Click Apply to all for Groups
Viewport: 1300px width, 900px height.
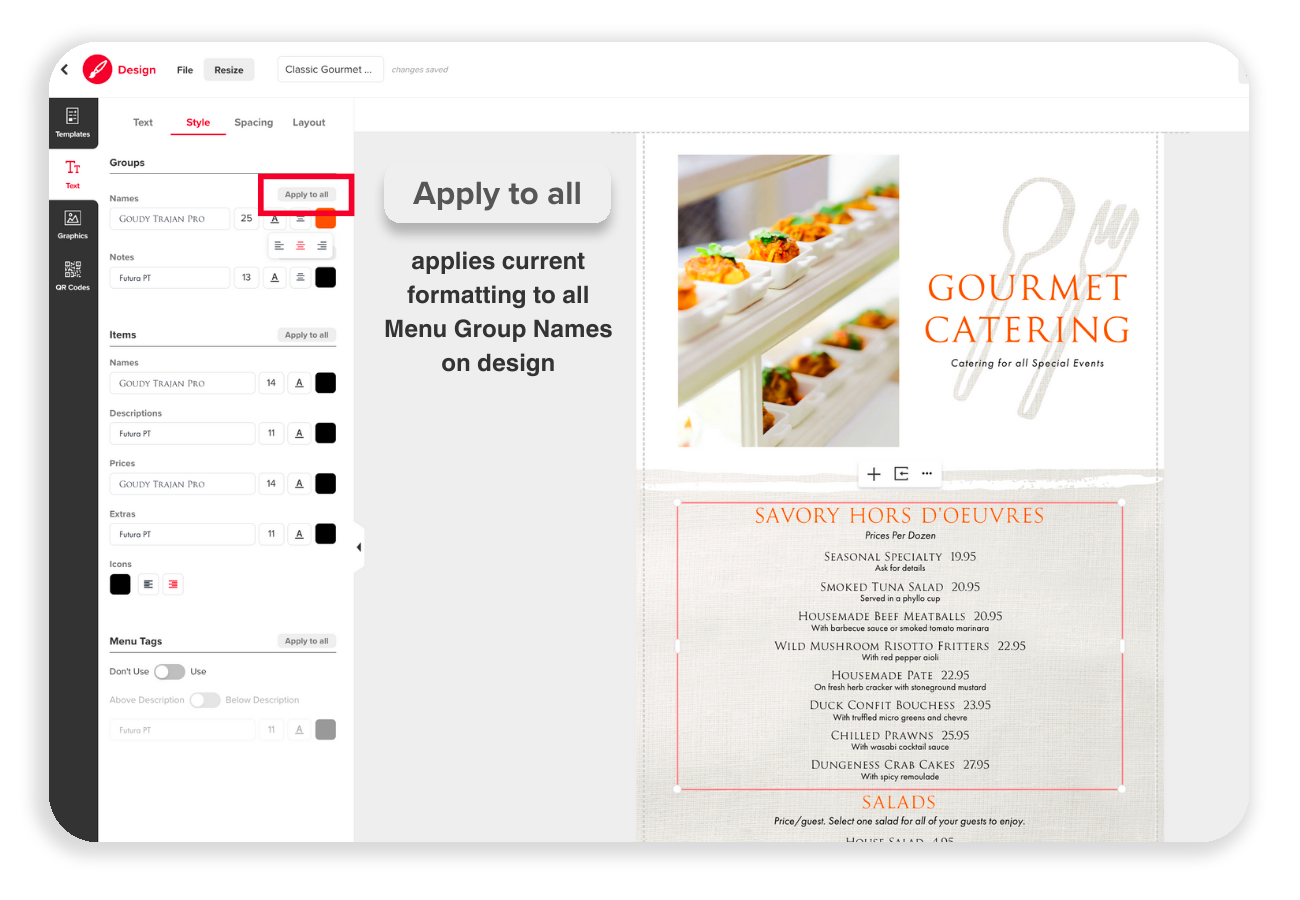click(x=306, y=195)
